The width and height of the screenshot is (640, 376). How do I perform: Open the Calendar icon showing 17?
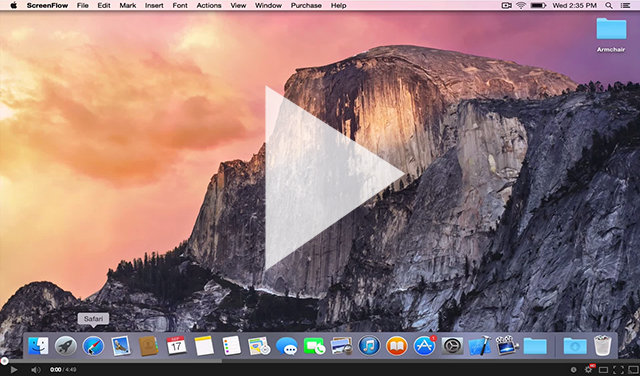click(x=176, y=346)
